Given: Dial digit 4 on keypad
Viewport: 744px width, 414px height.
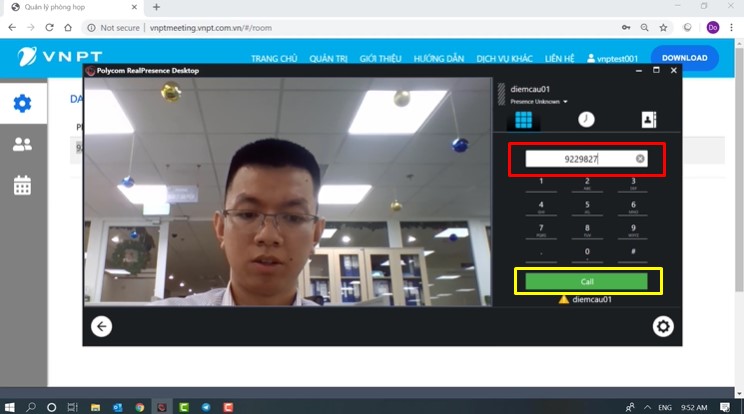Looking at the screenshot, I should (x=541, y=207).
